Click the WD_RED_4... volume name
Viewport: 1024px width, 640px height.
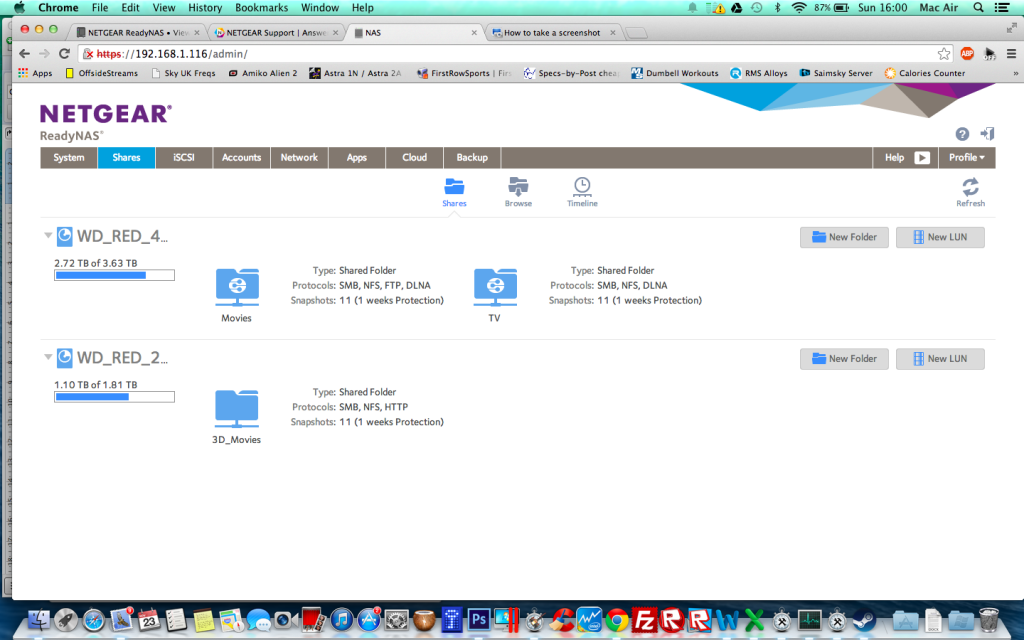click(122, 236)
